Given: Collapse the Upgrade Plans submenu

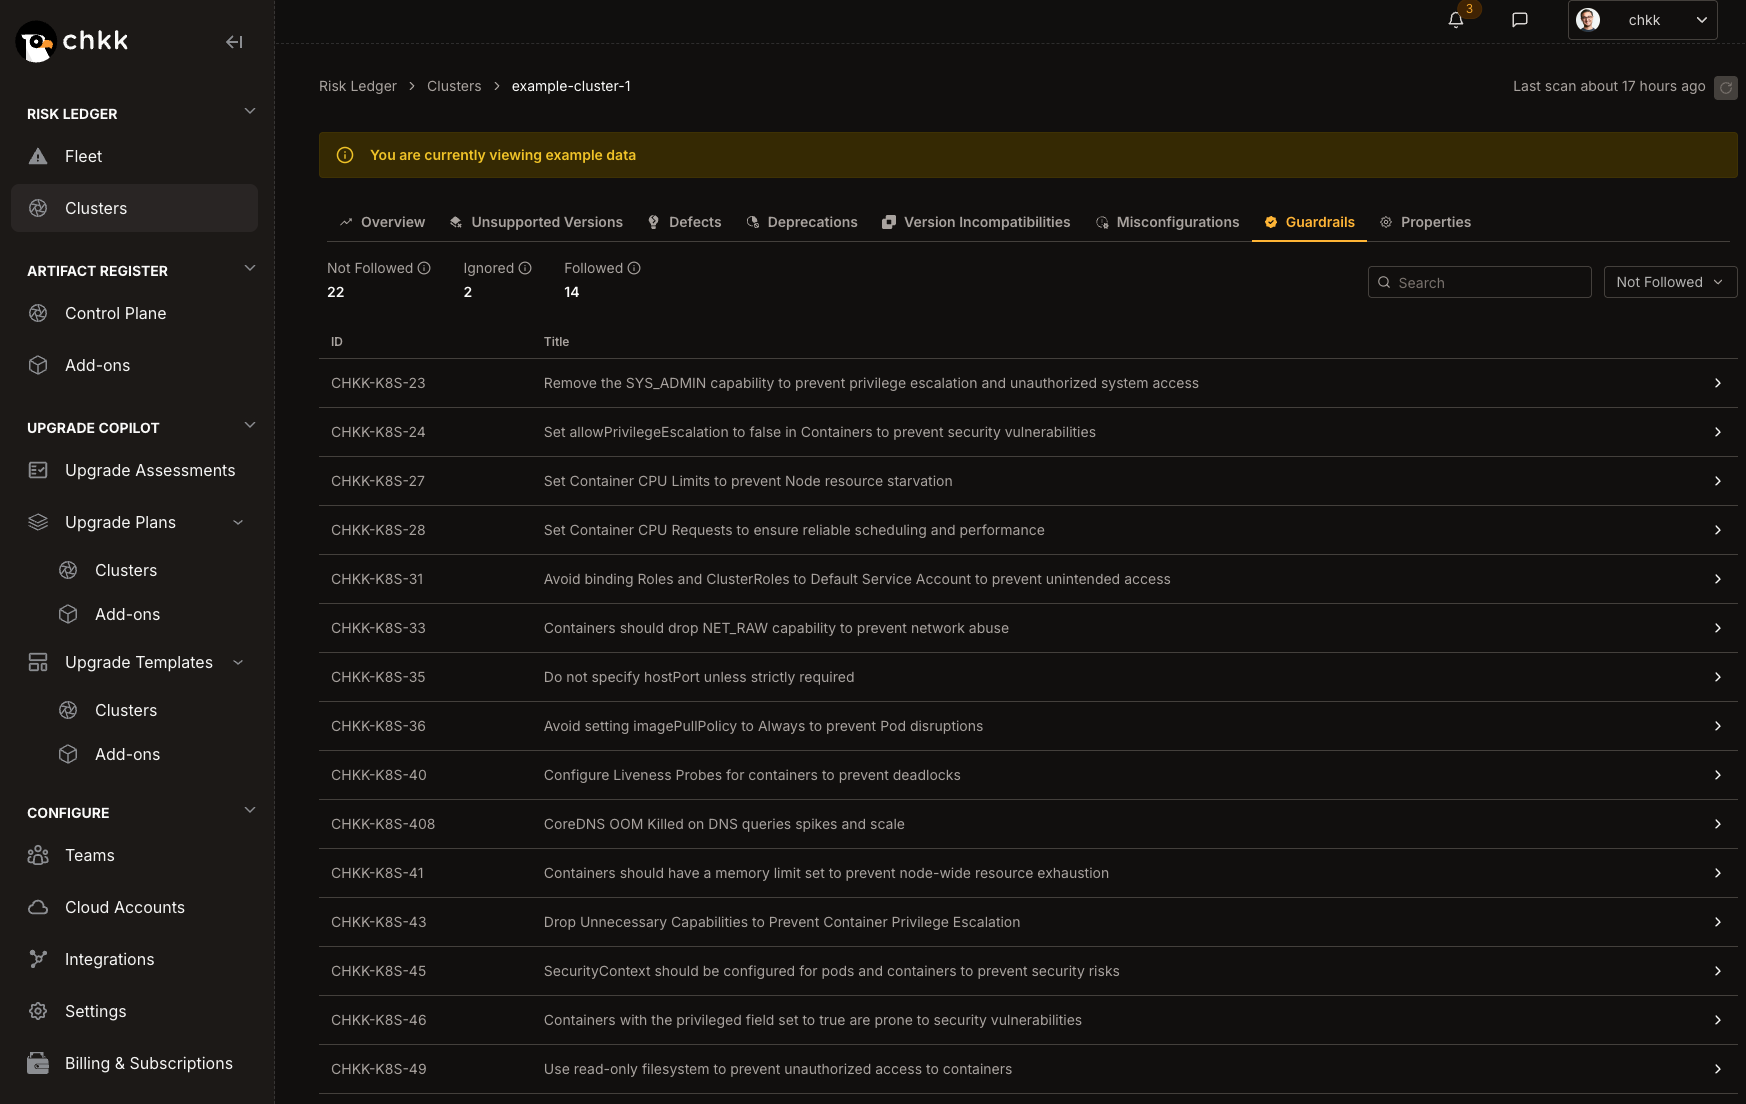Looking at the screenshot, I should point(238,522).
